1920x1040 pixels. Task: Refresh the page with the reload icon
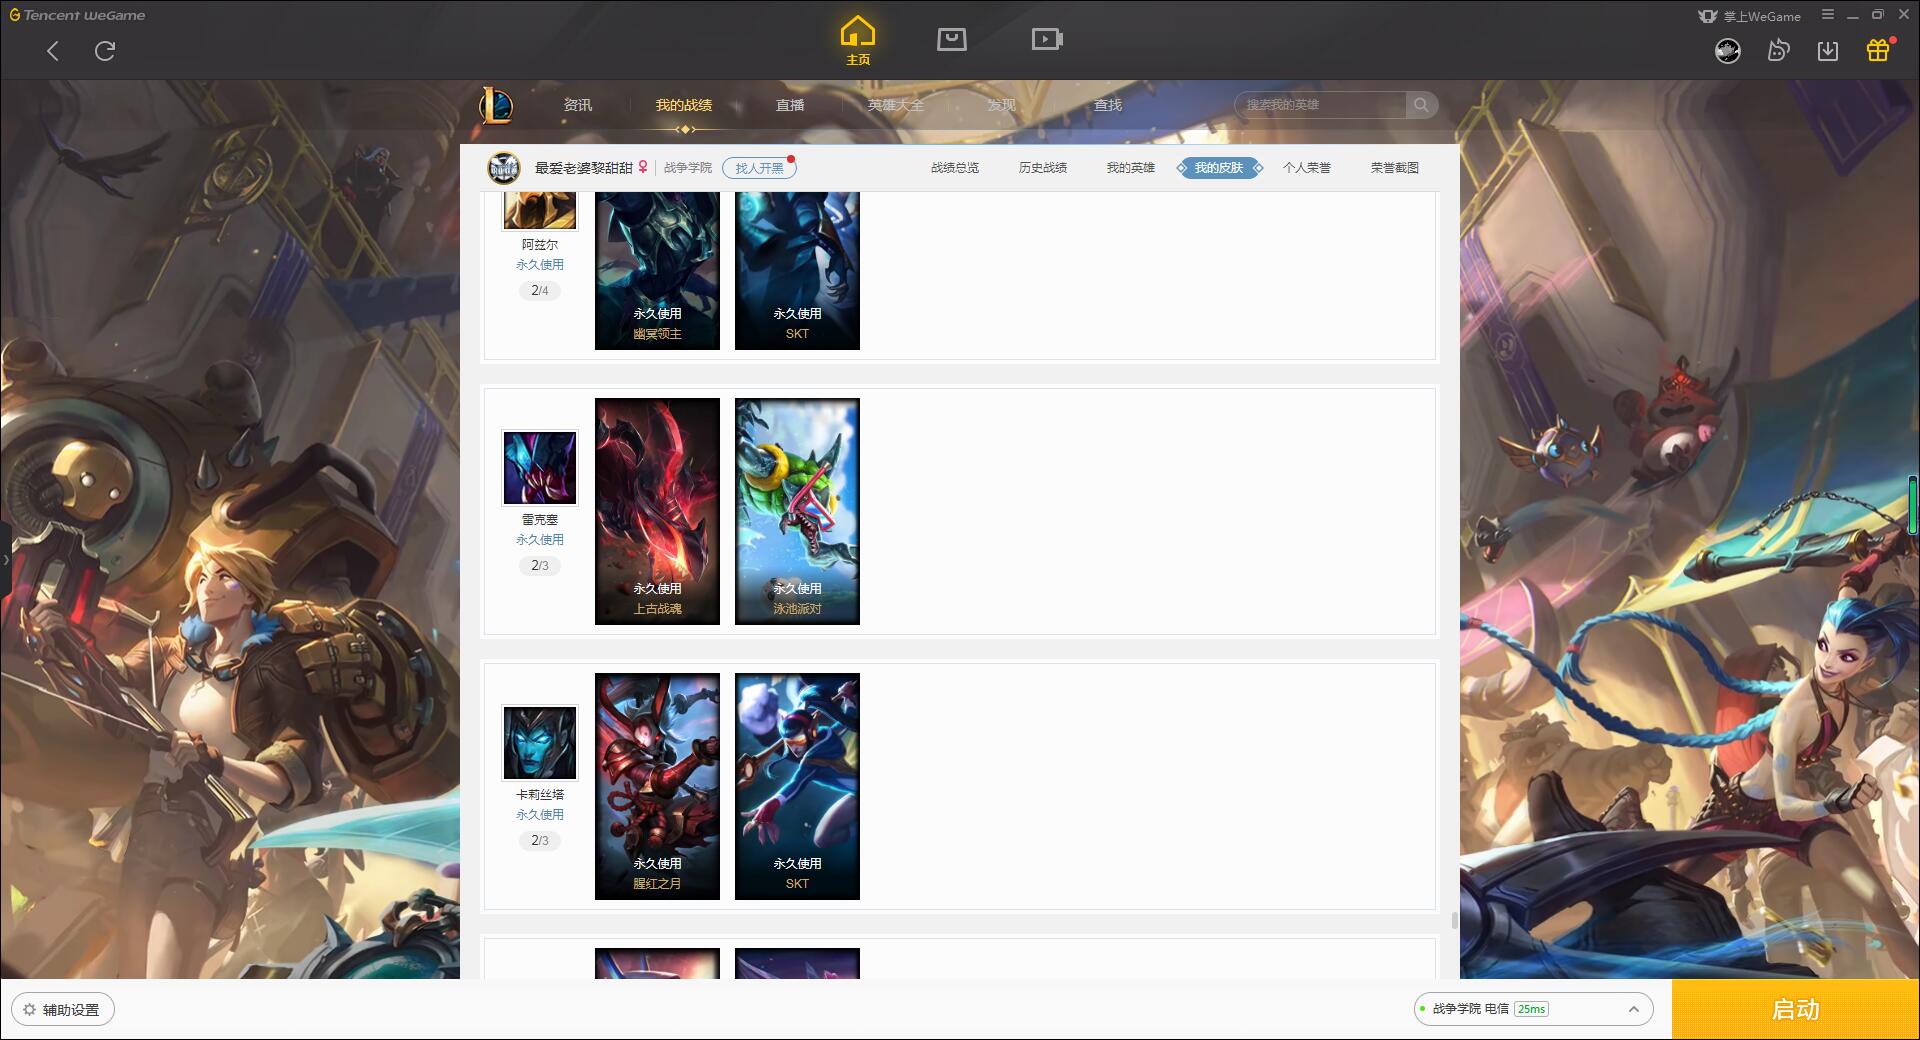coord(105,51)
